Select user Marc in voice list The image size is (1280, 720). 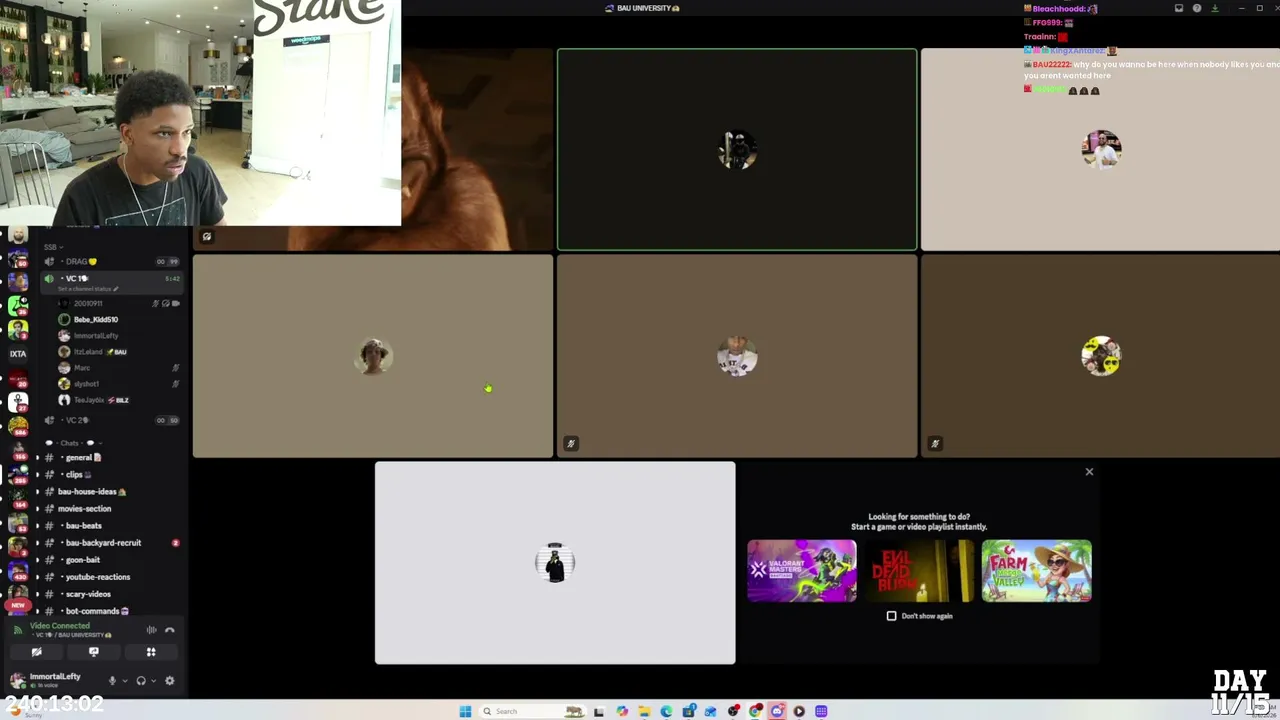pyautogui.click(x=118, y=368)
